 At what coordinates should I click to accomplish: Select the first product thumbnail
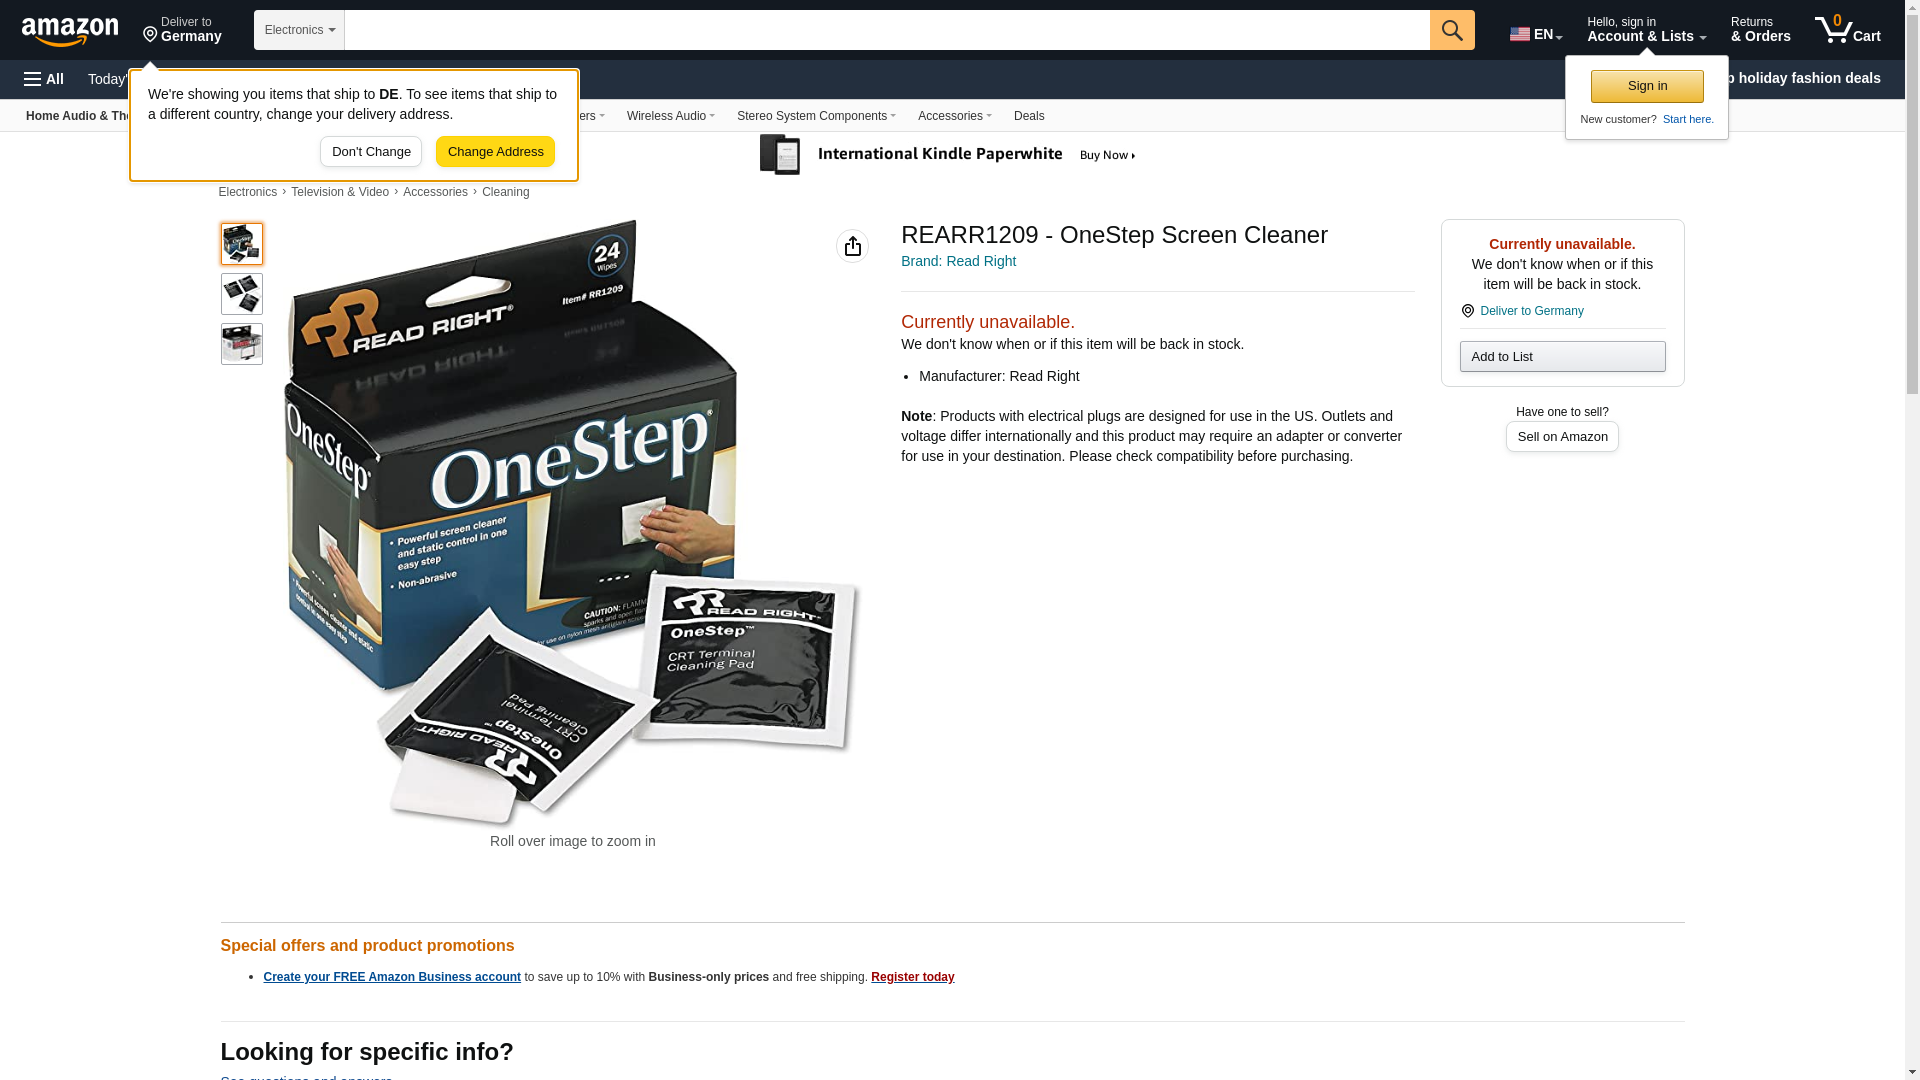click(242, 244)
